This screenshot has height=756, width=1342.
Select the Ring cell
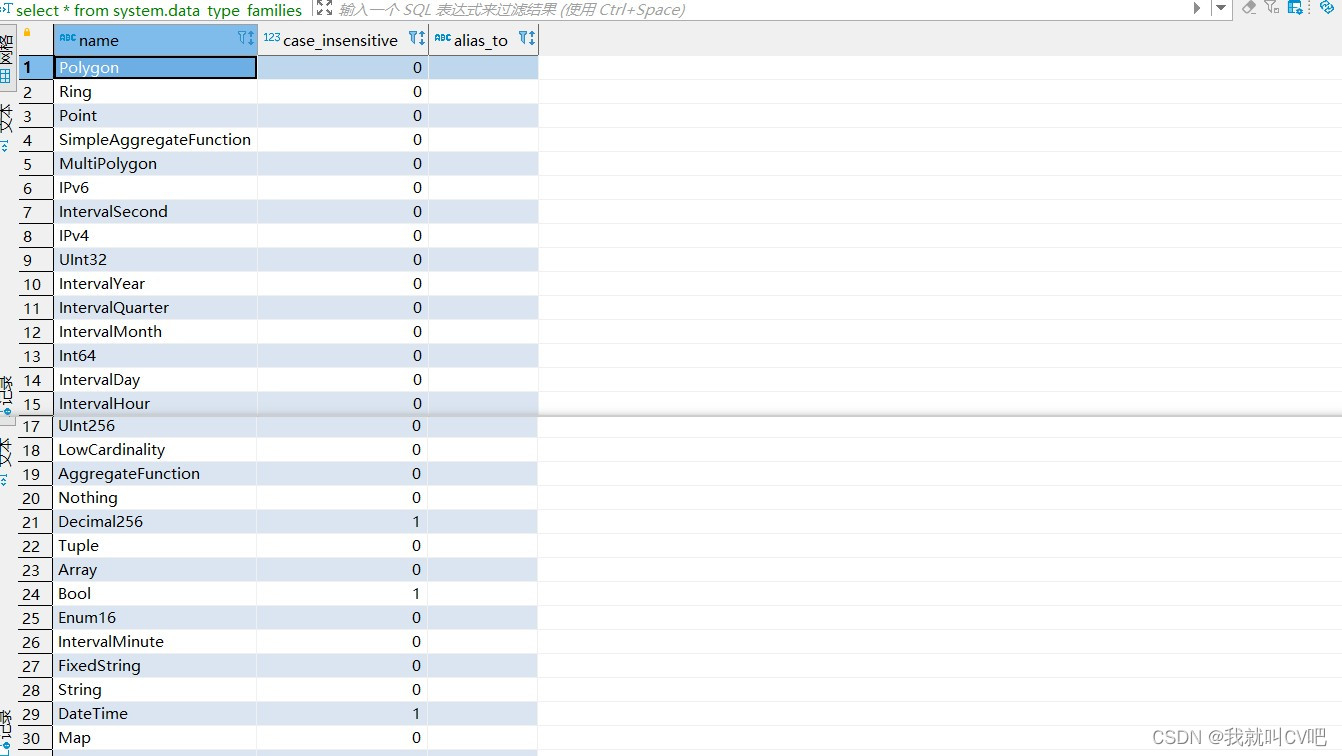156,92
